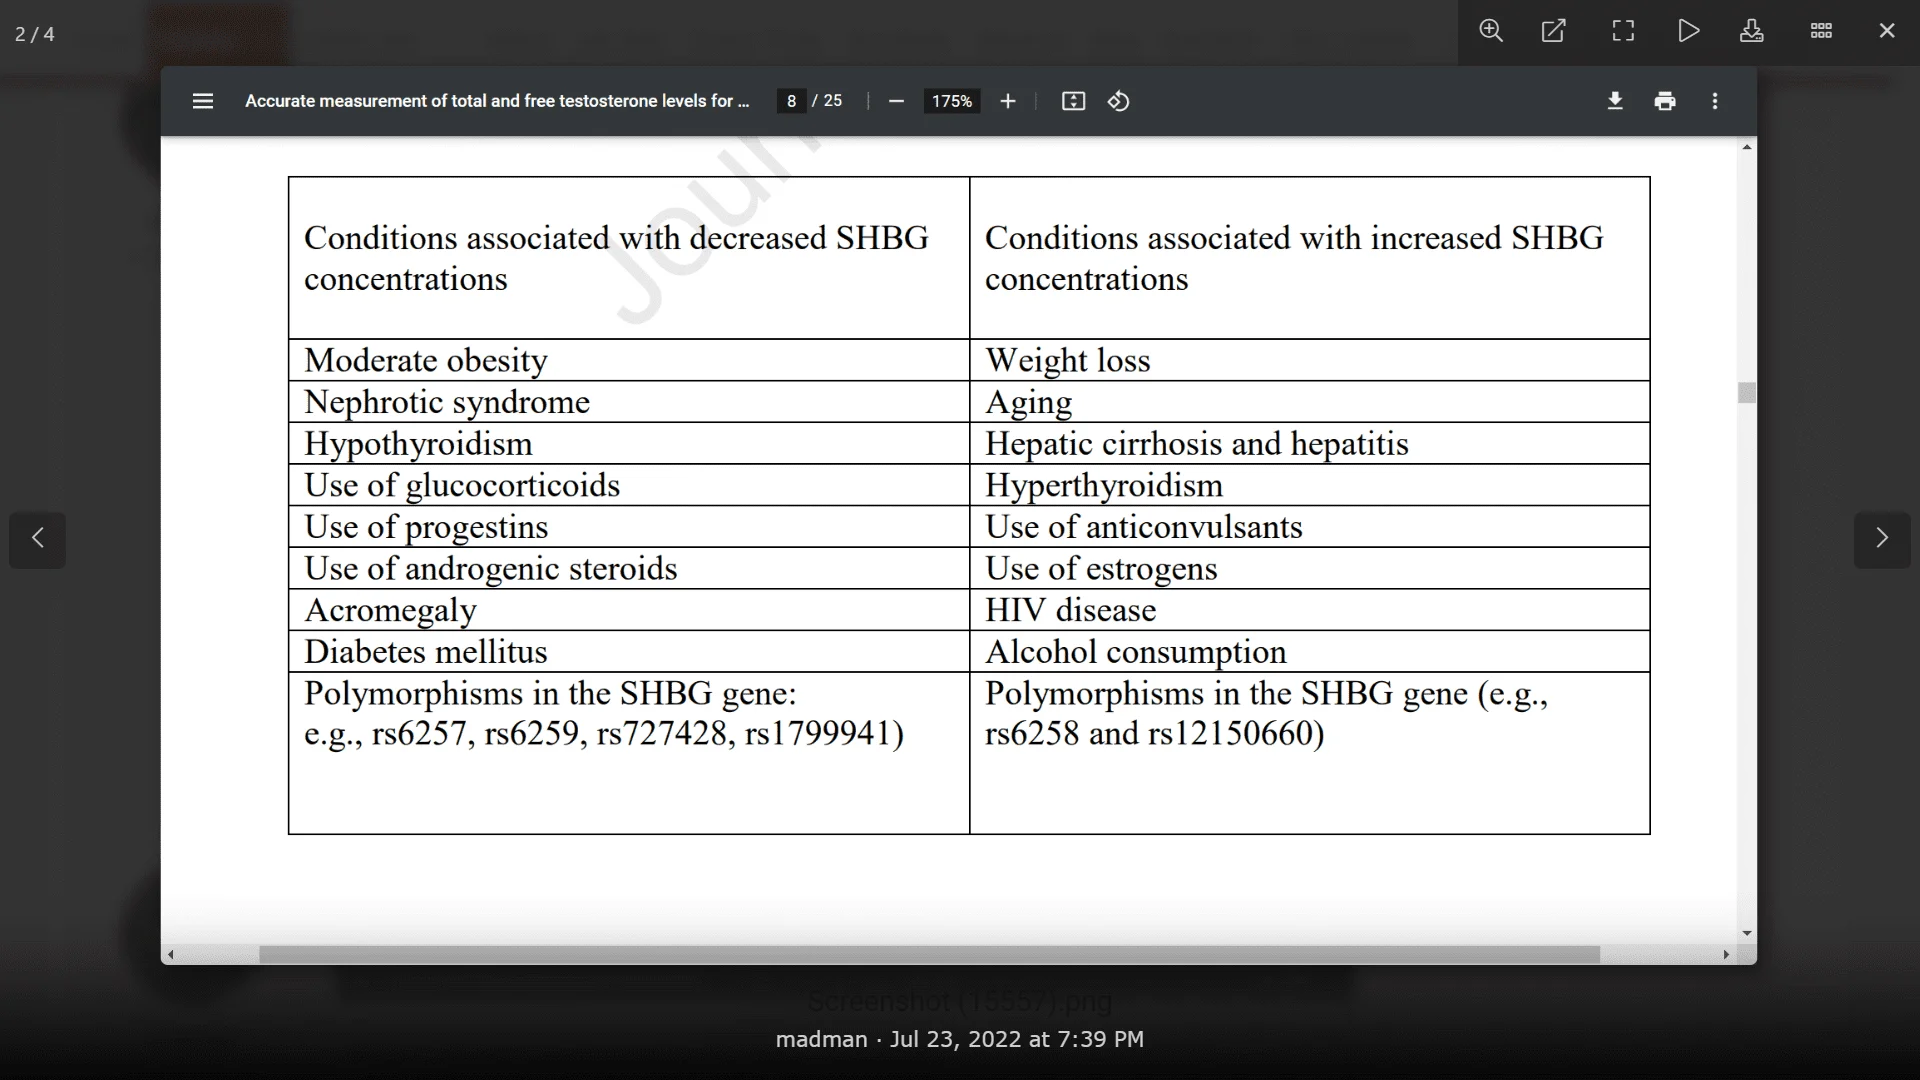Click 'Aging' table cell
Image resolution: width=1920 pixels, height=1080 pixels.
point(1310,402)
